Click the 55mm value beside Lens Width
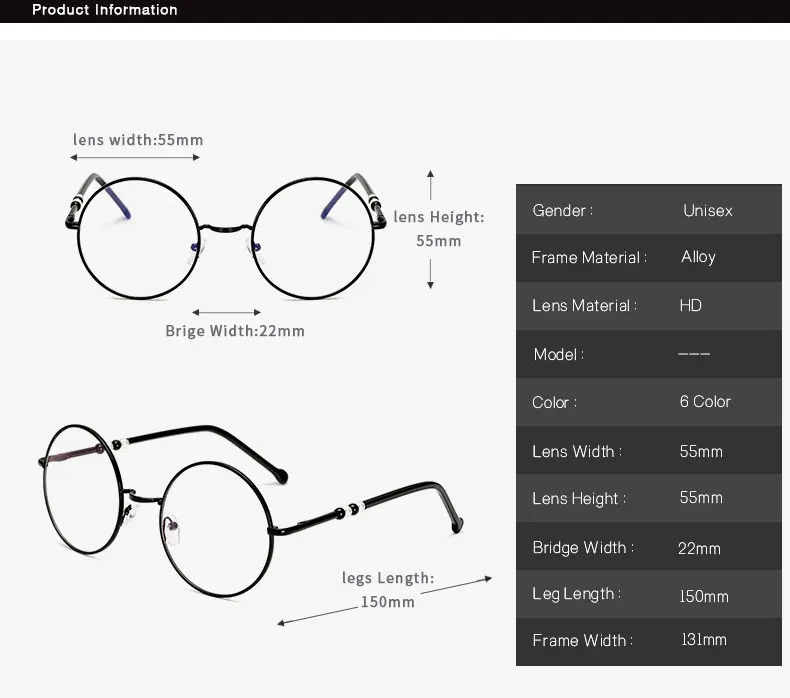The image size is (790, 698). pyautogui.click(x=701, y=451)
